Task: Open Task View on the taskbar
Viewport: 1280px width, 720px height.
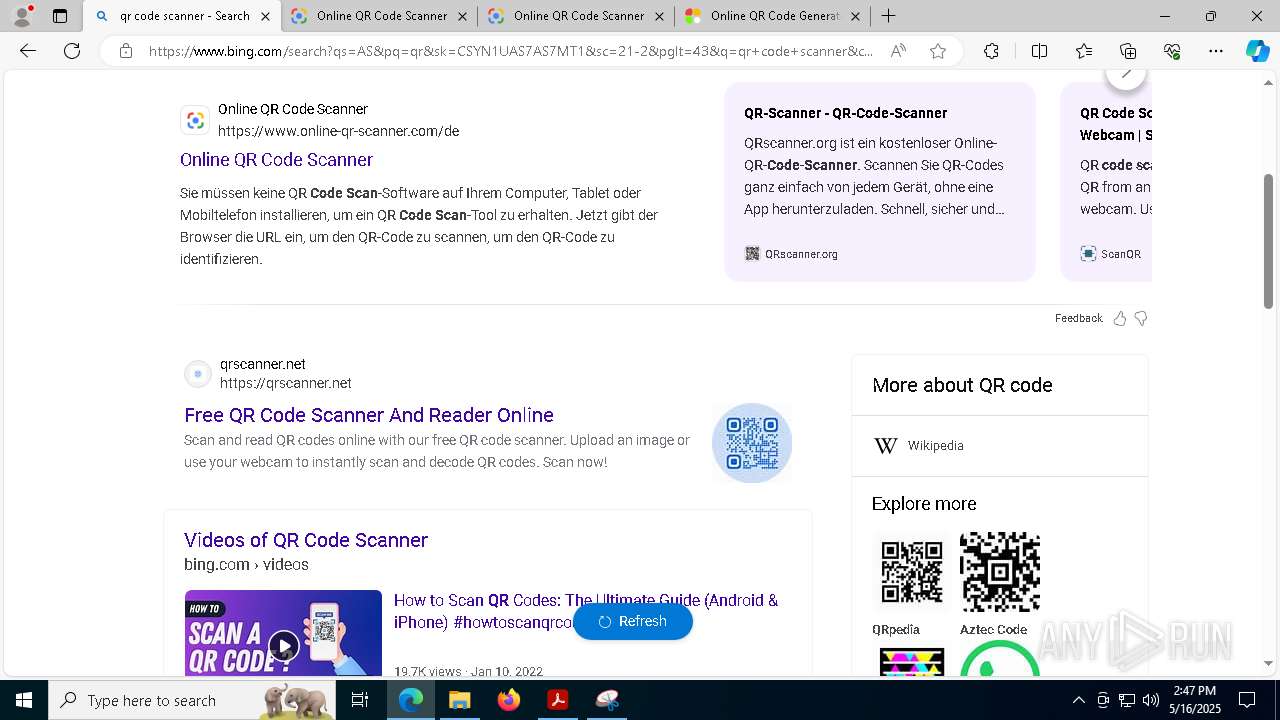Action: pyautogui.click(x=361, y=700)
